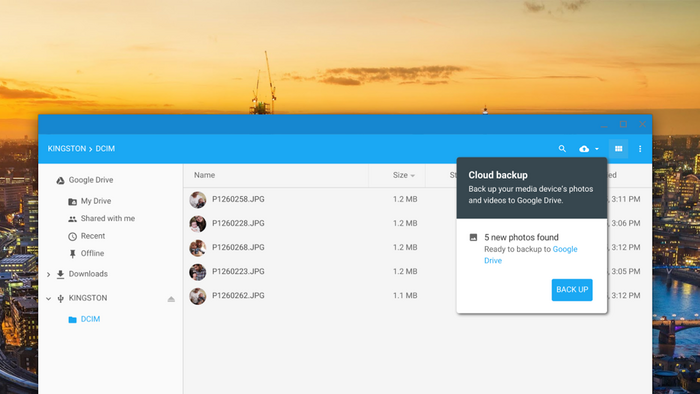Click the photo icon beside new photos found
This screenshot has height=394, width=700.
click(x=473, y=237)
